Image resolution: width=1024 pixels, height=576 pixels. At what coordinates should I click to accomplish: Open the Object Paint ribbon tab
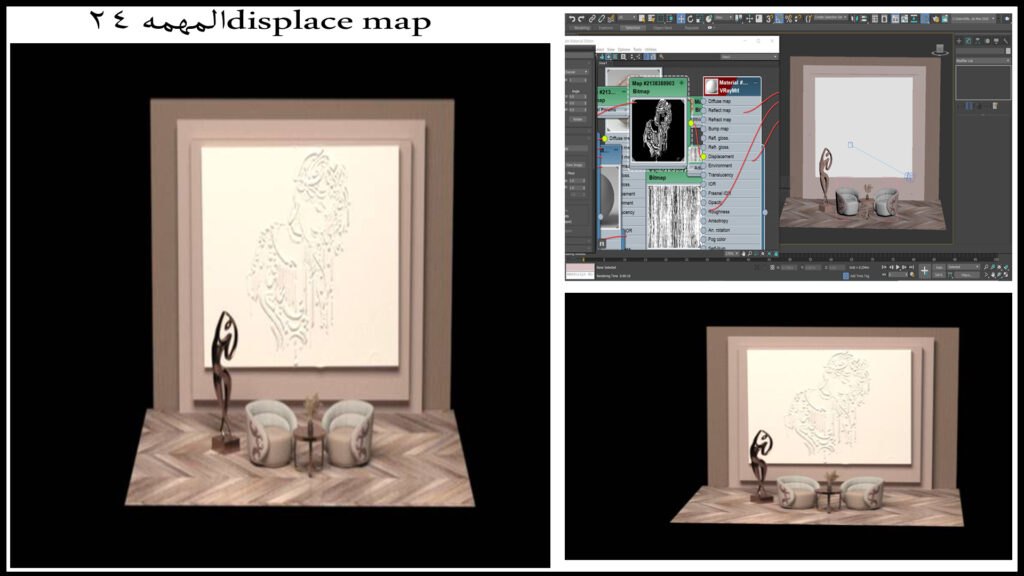(x=662, y=28)
